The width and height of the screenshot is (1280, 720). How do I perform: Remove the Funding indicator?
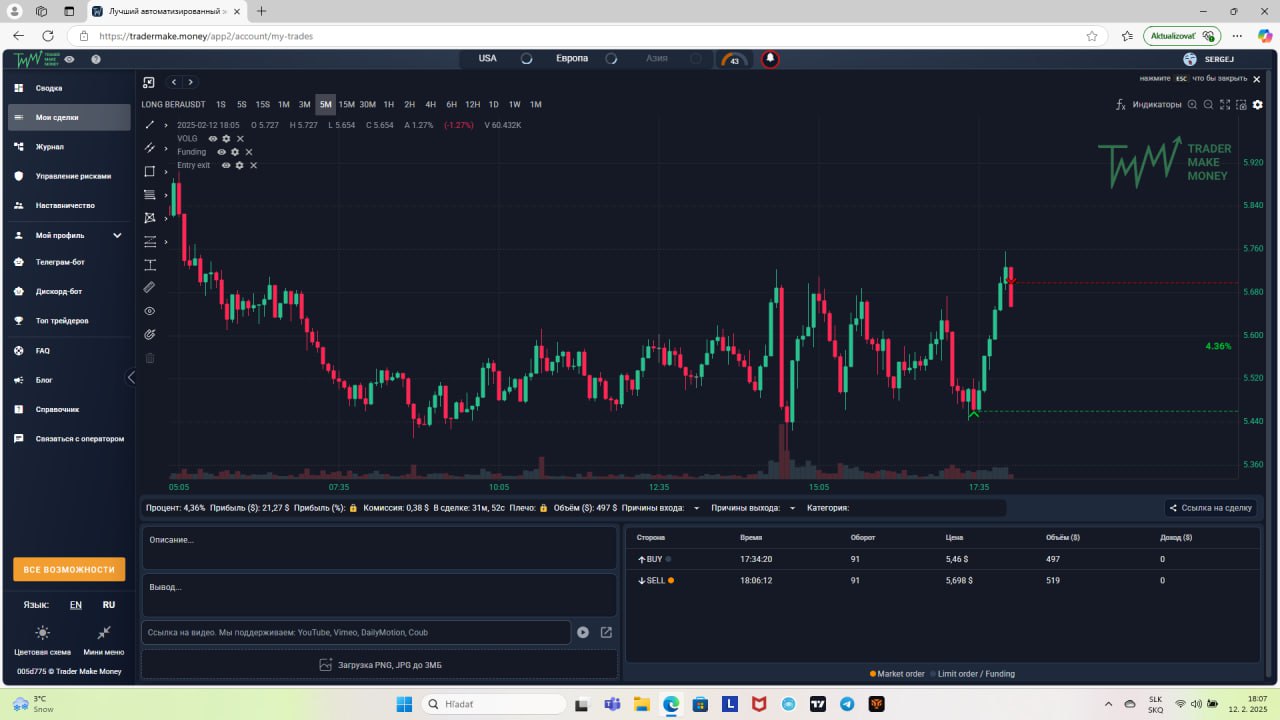(x=249, y=152)
